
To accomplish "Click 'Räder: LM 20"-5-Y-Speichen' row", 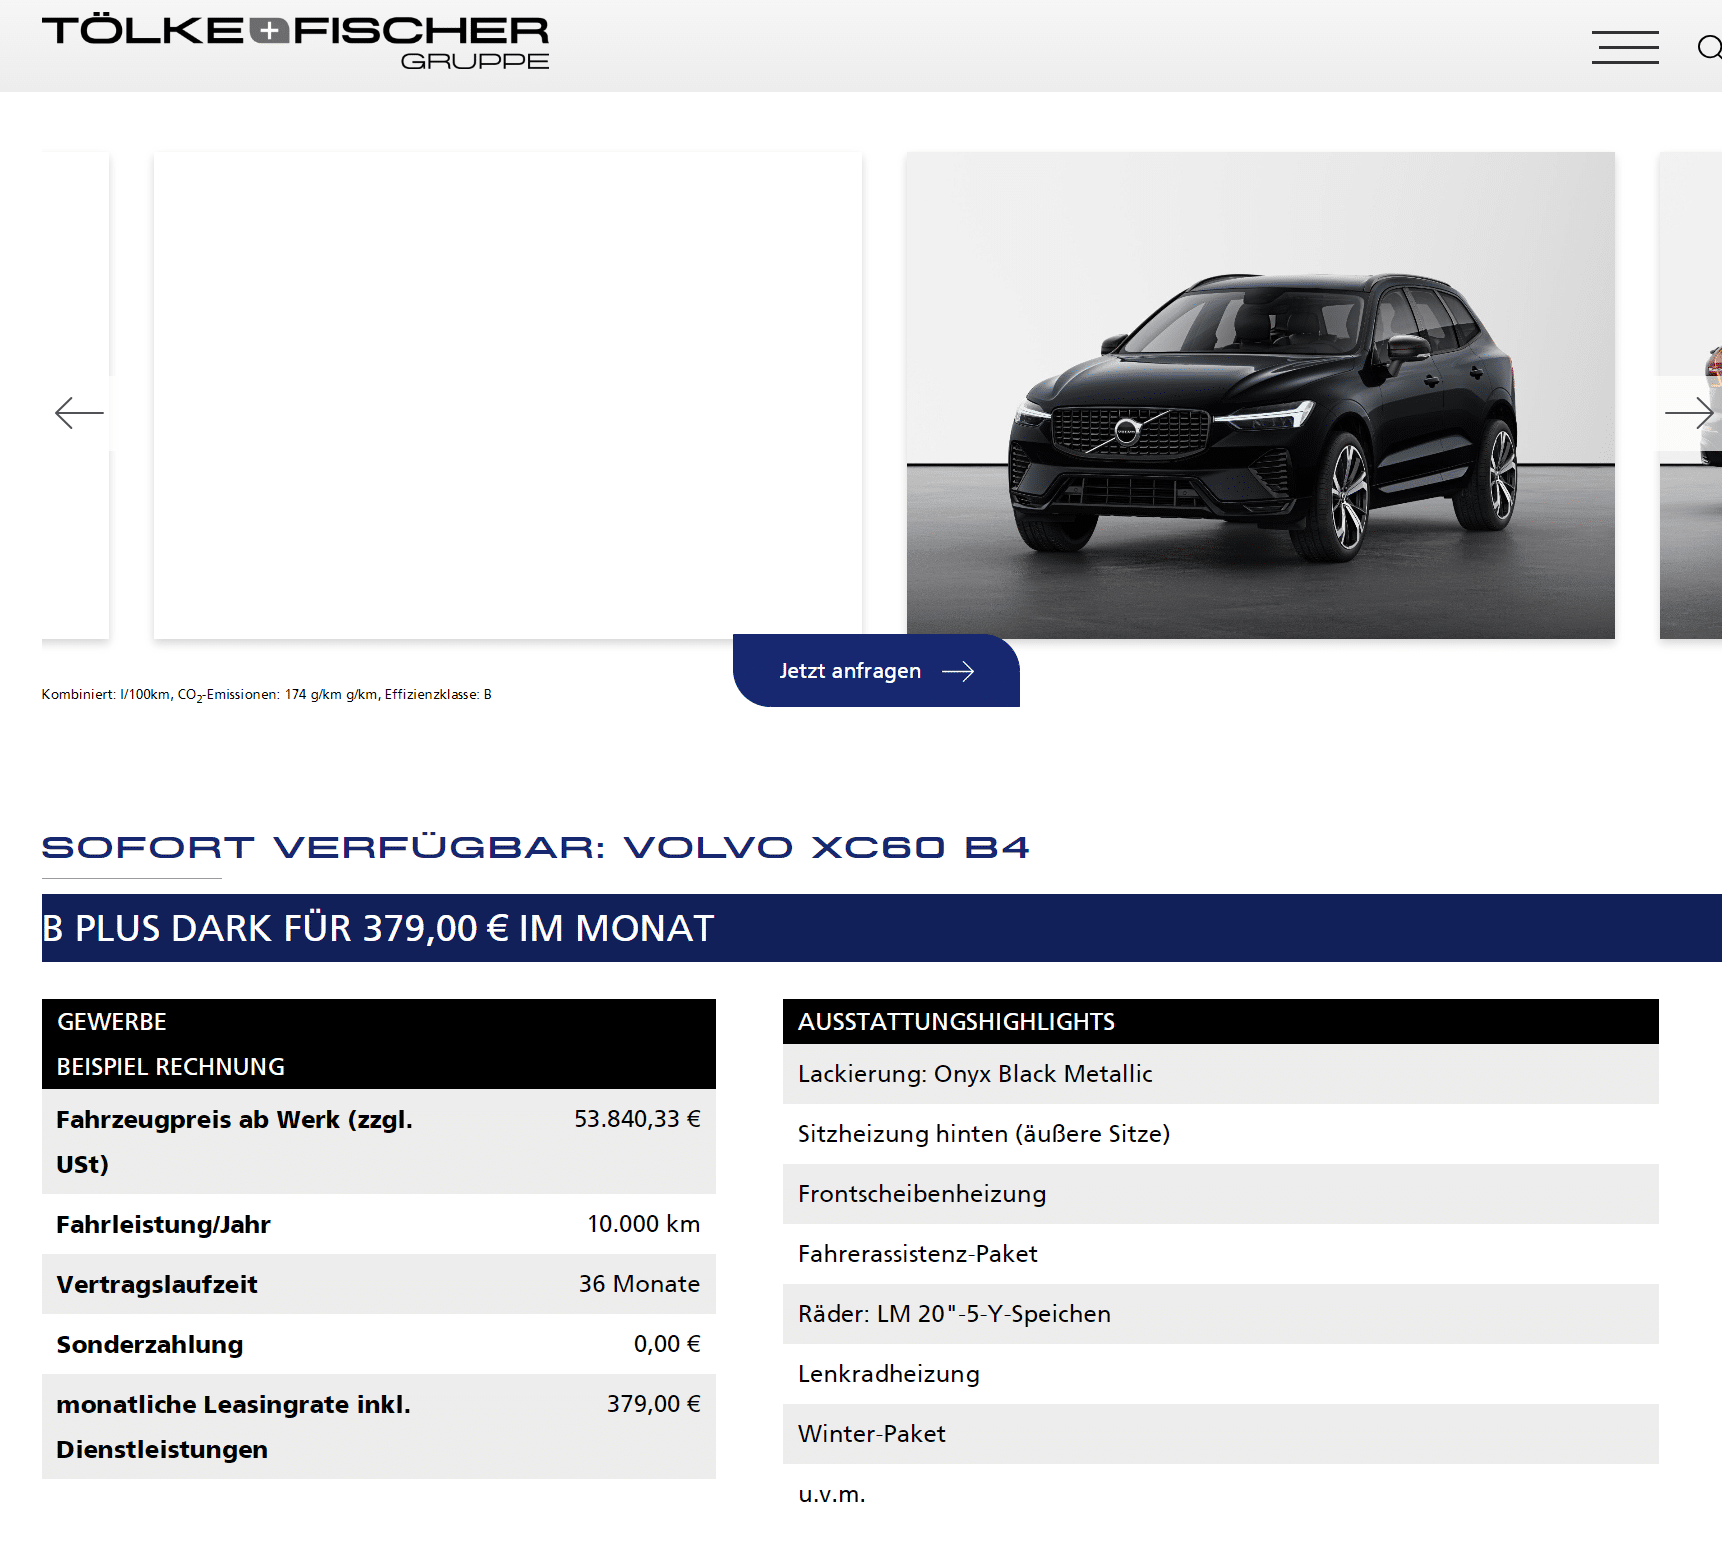I will pyautogui.click(x=1221, y=1314).
